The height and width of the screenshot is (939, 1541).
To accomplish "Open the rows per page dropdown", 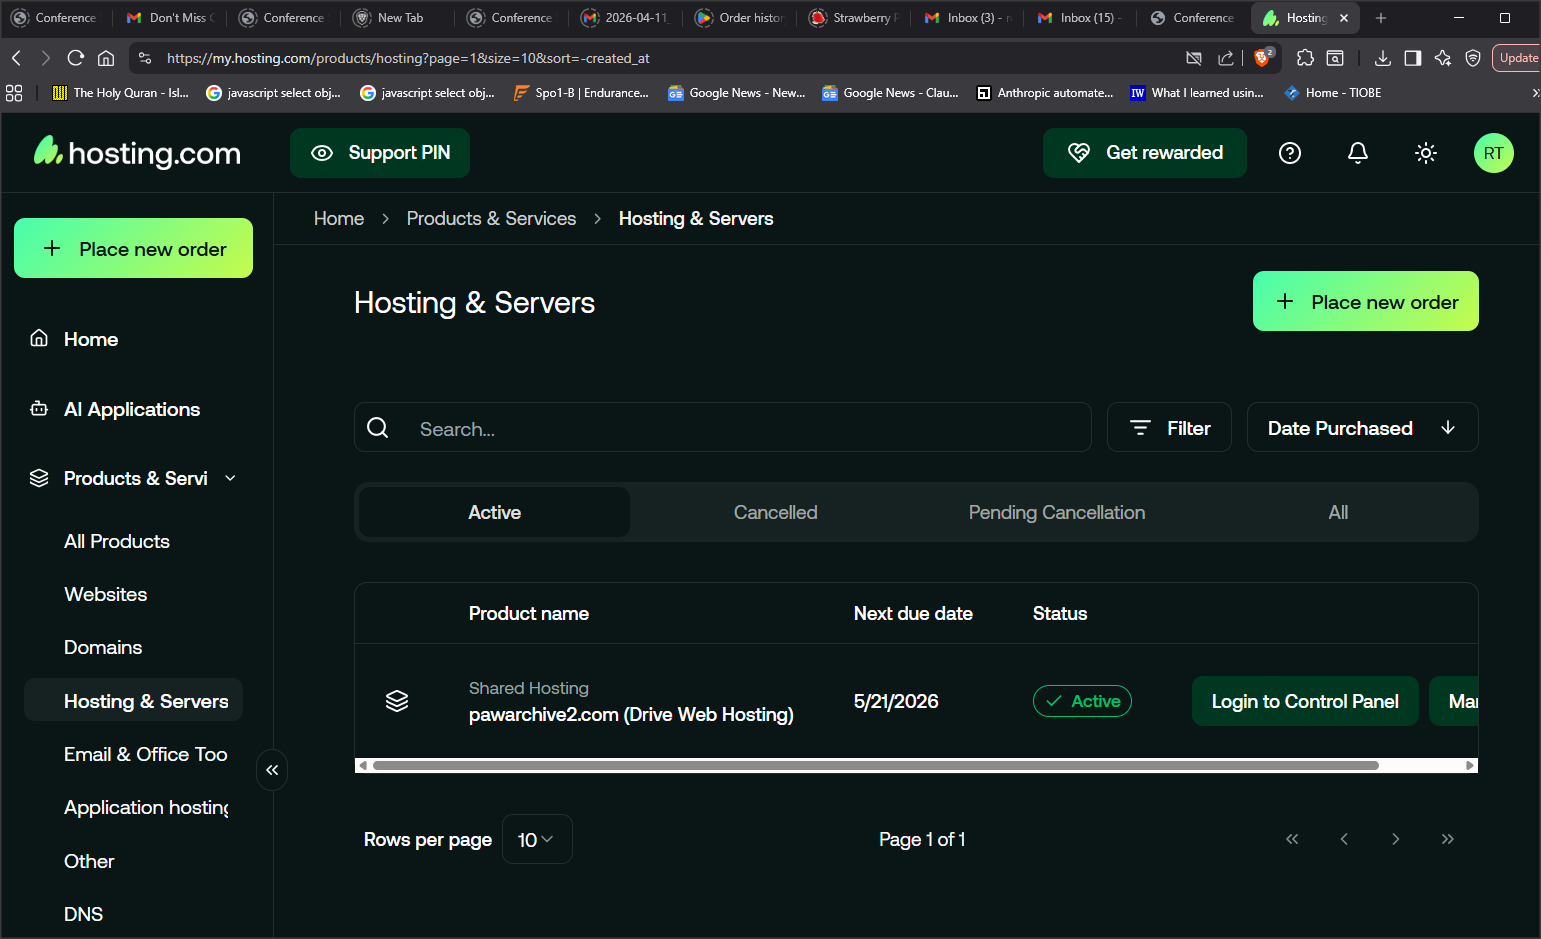I will pyautogui.click(x=536, y=840).
